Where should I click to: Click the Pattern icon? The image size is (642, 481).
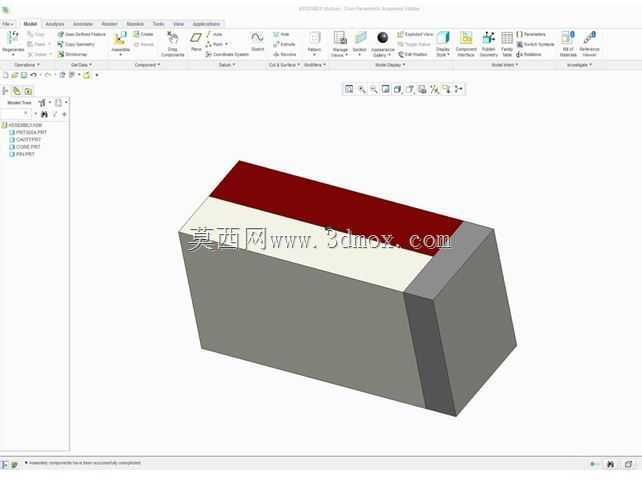coord(314,38)
